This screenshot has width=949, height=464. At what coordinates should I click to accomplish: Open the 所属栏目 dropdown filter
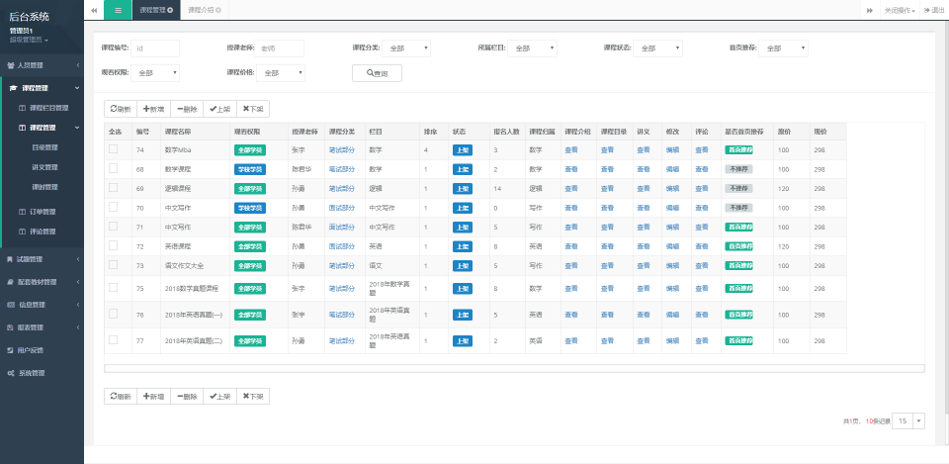tap(532, 48)
